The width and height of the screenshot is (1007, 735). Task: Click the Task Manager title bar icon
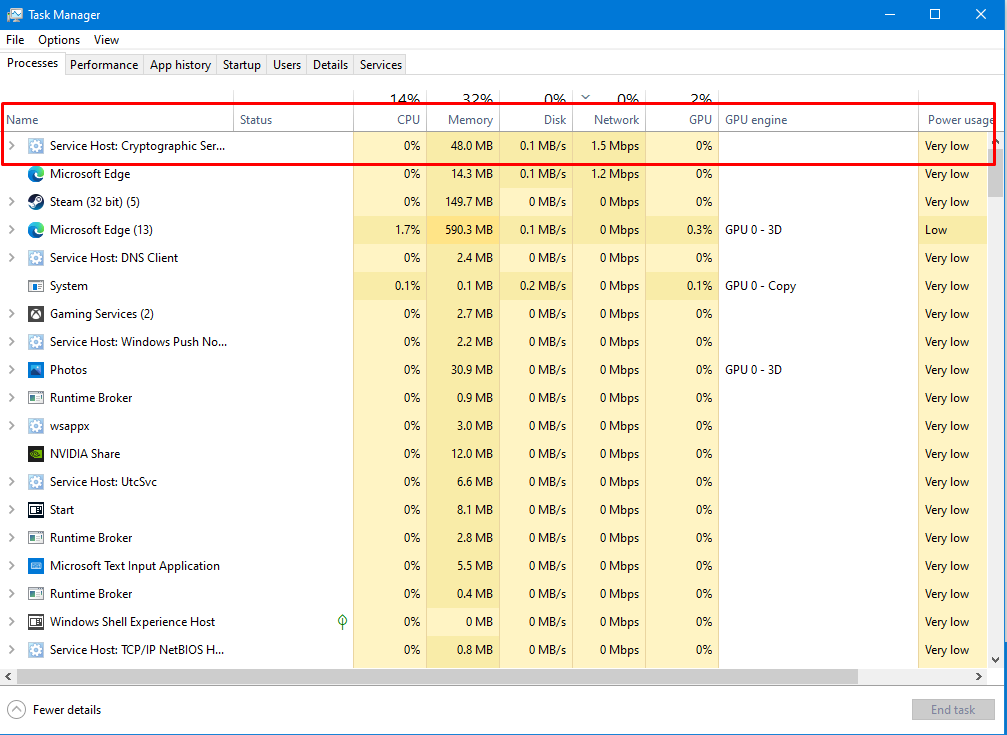click(15, 14)
